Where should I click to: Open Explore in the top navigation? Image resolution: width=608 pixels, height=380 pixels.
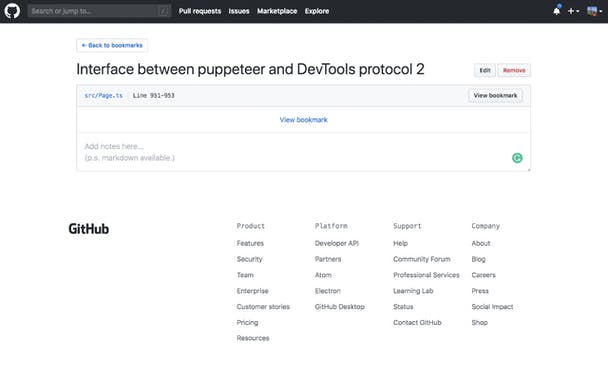317,11
